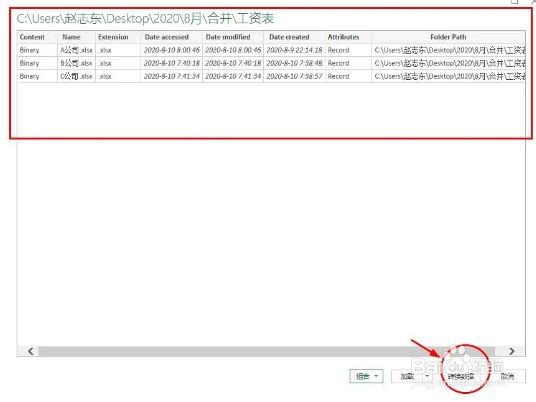Click the horizontal scrollbar thumb
The width and height of the screenshot is (536, 402).
267,351
